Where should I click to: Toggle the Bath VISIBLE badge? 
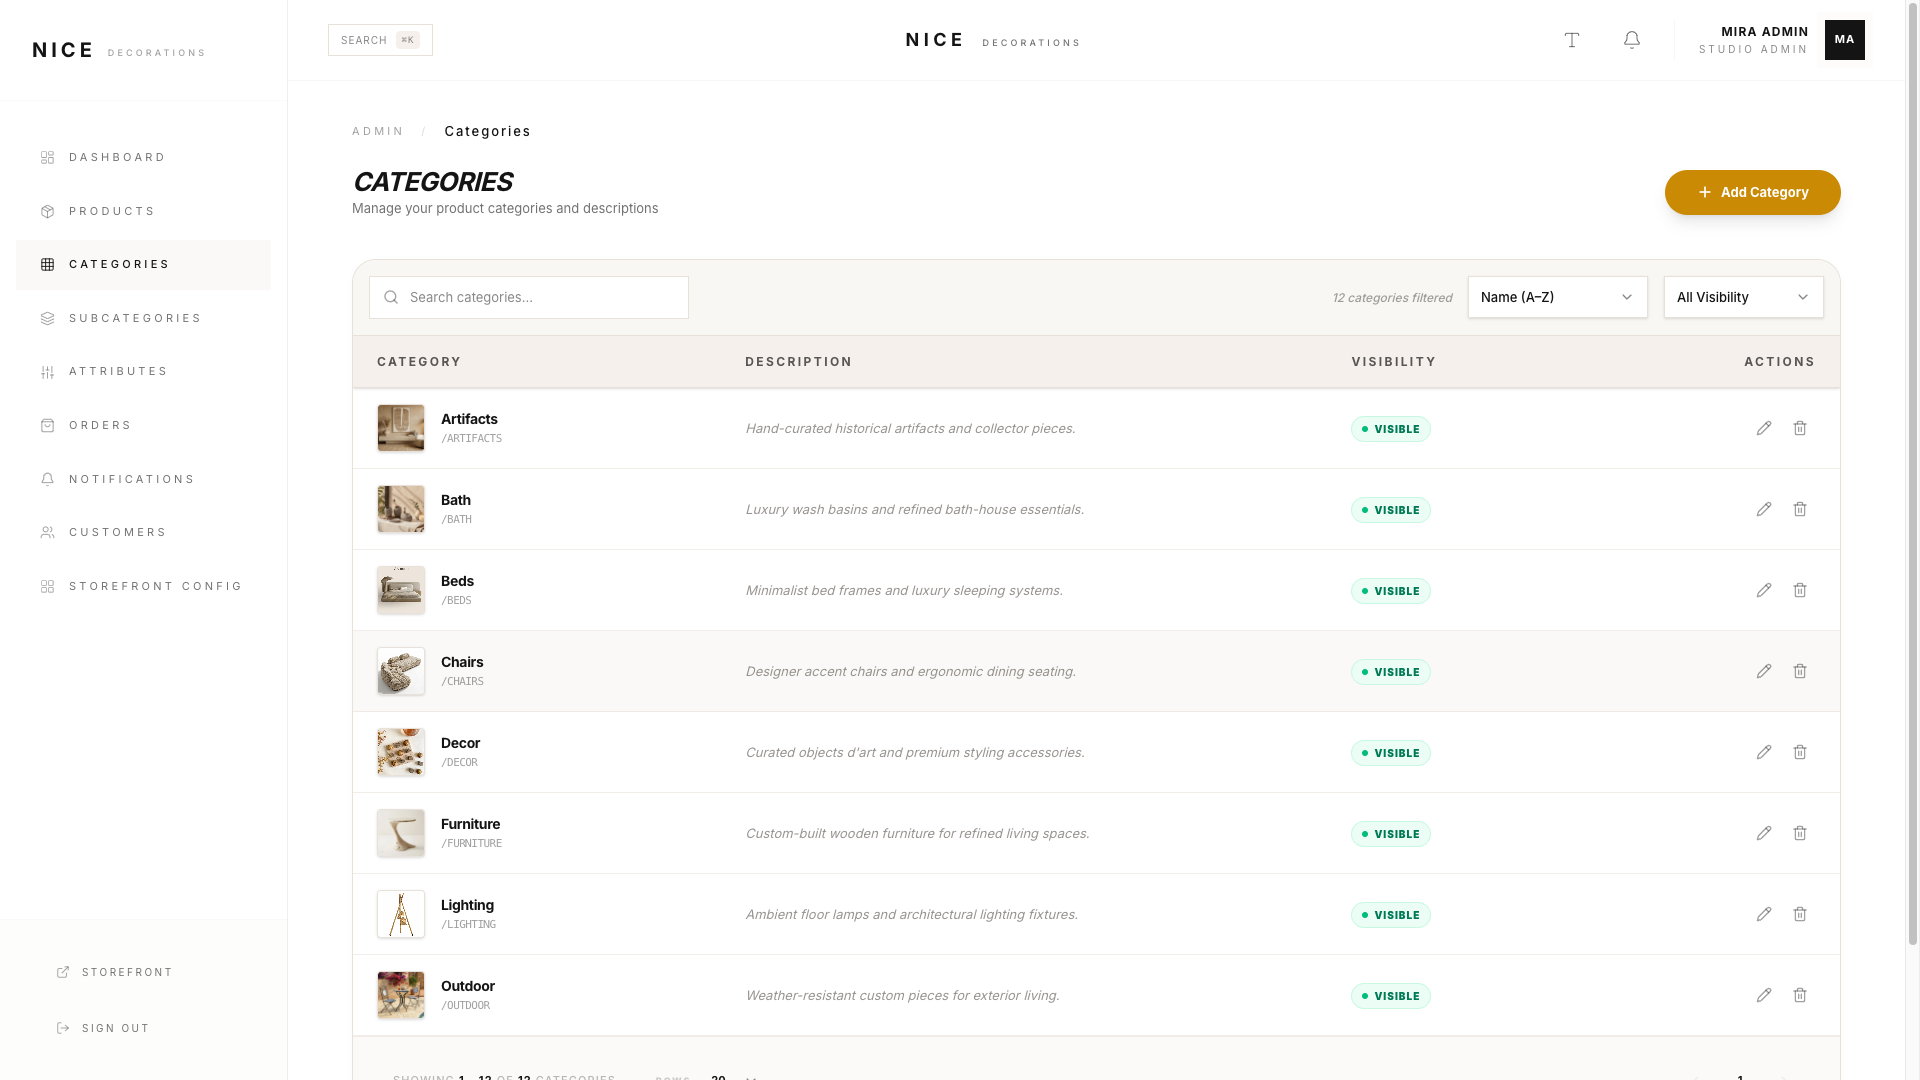(x=1391, y=510)
